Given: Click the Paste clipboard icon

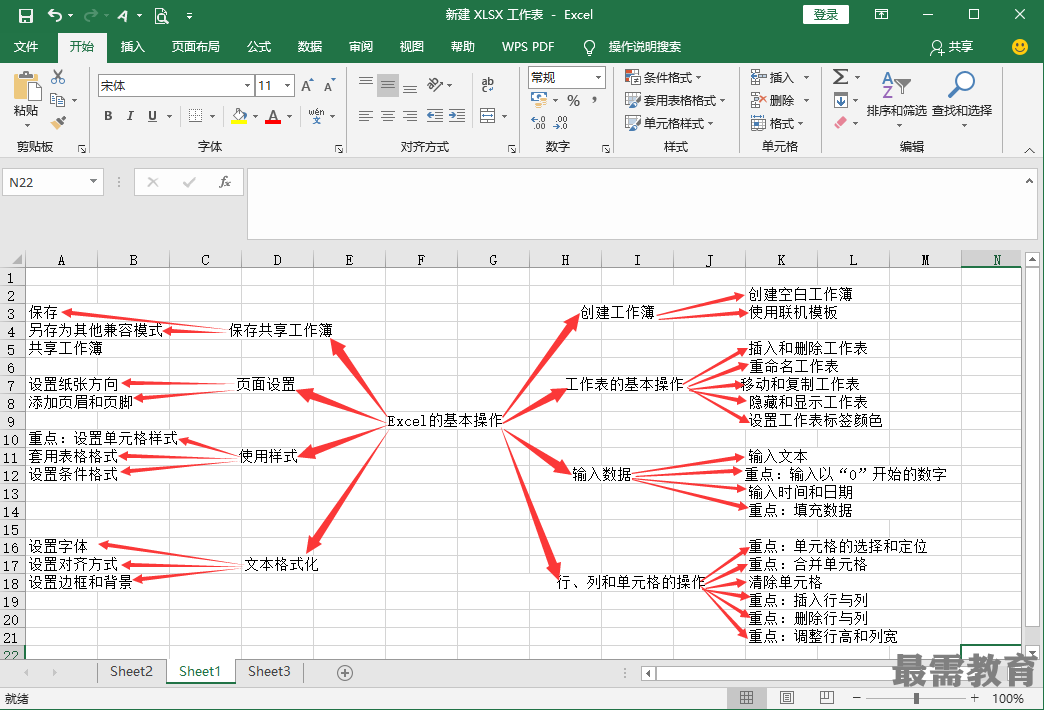Looking at the screenshot, I should [x=26, y=87].
